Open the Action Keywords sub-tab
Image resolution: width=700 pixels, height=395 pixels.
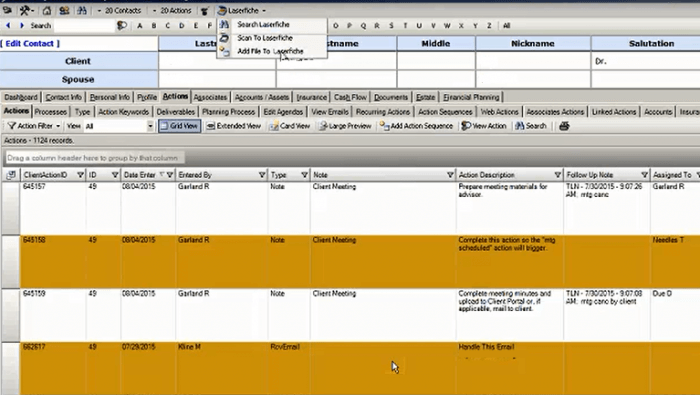(x=123, y=112)
